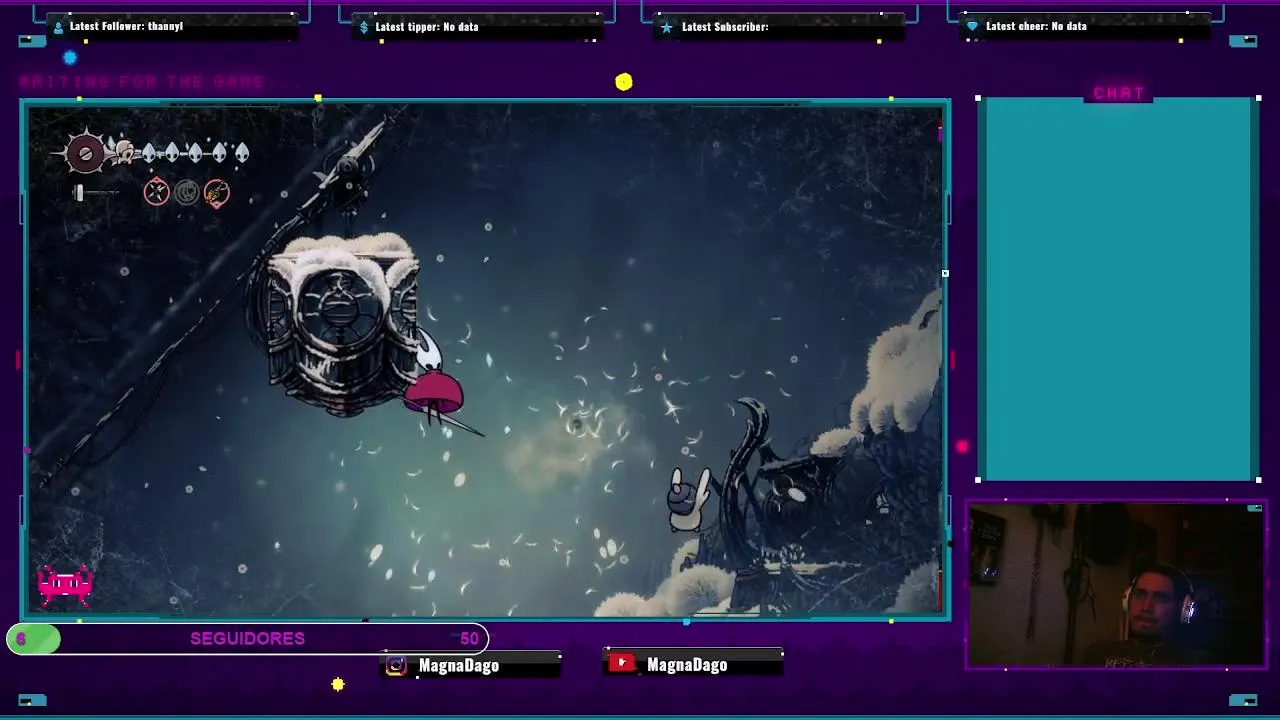Click the pink space invader icon
1280x720 pixels.
[66, 584]
